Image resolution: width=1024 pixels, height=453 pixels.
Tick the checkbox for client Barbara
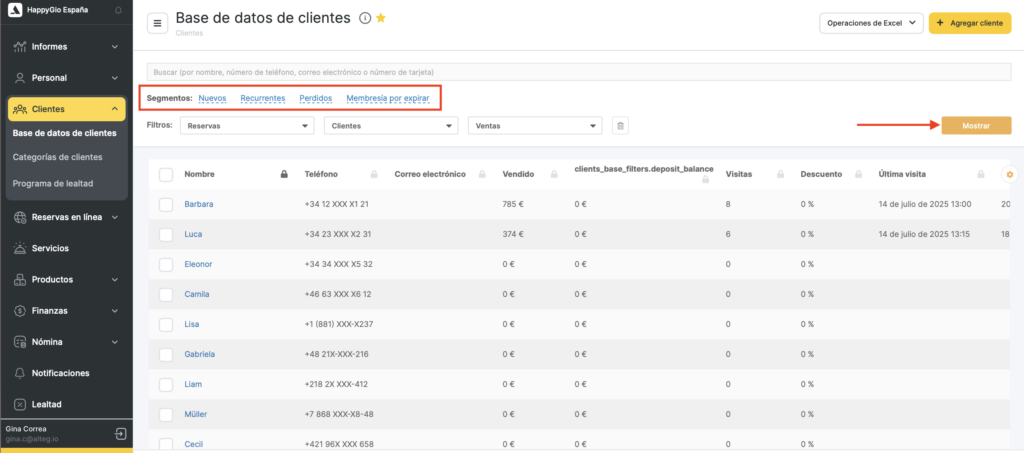click(x=166, y=204)
